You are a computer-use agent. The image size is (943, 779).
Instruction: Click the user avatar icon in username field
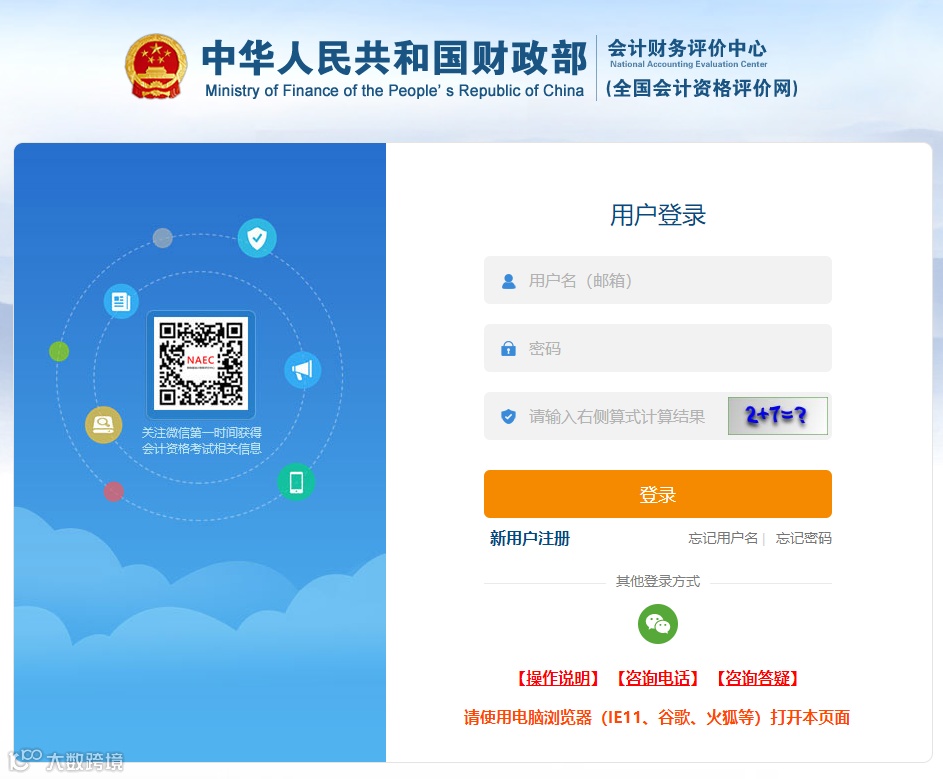(509, 281)
